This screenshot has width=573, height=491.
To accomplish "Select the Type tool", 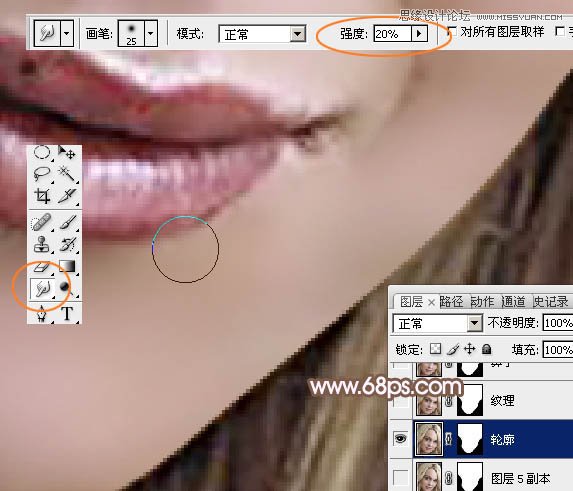I will click(x=67, y=313).
